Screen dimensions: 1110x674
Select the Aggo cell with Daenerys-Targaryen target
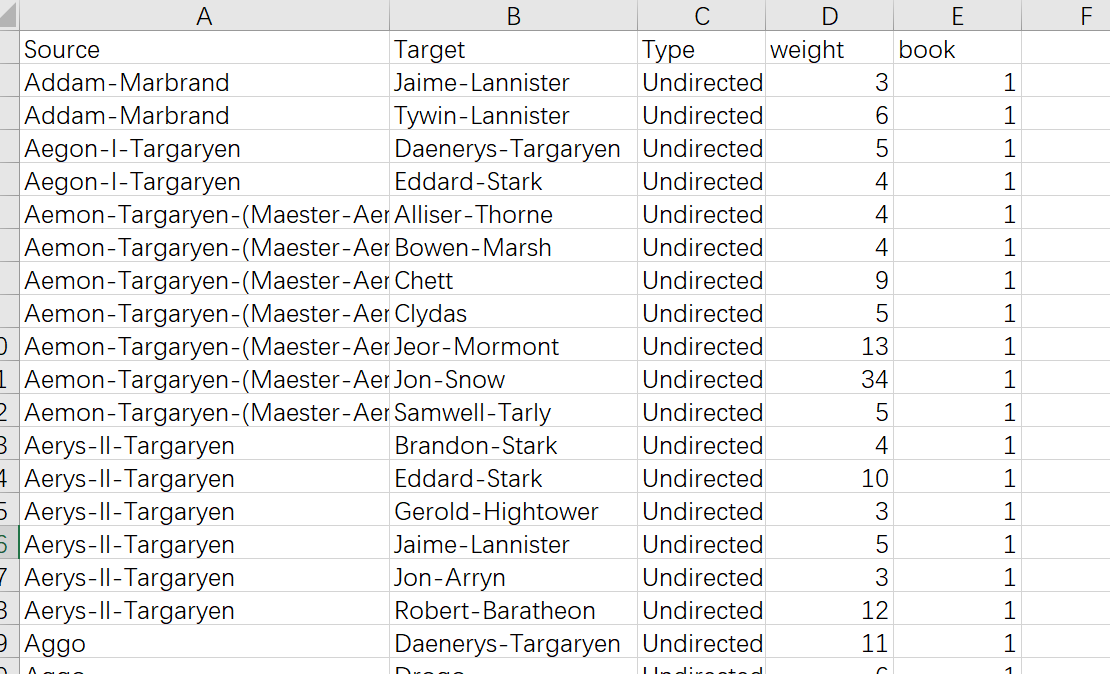205,642
